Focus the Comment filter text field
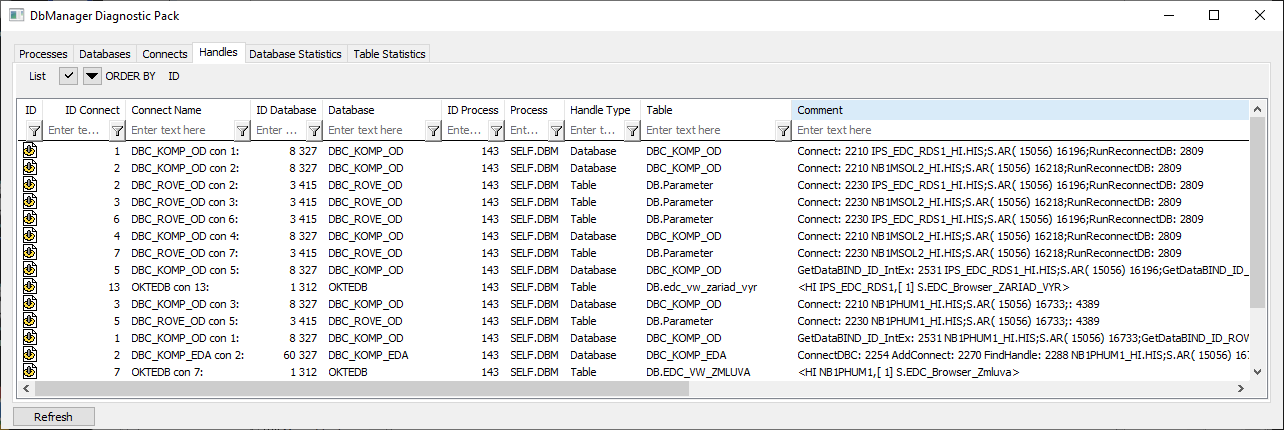 (1020, 130)
